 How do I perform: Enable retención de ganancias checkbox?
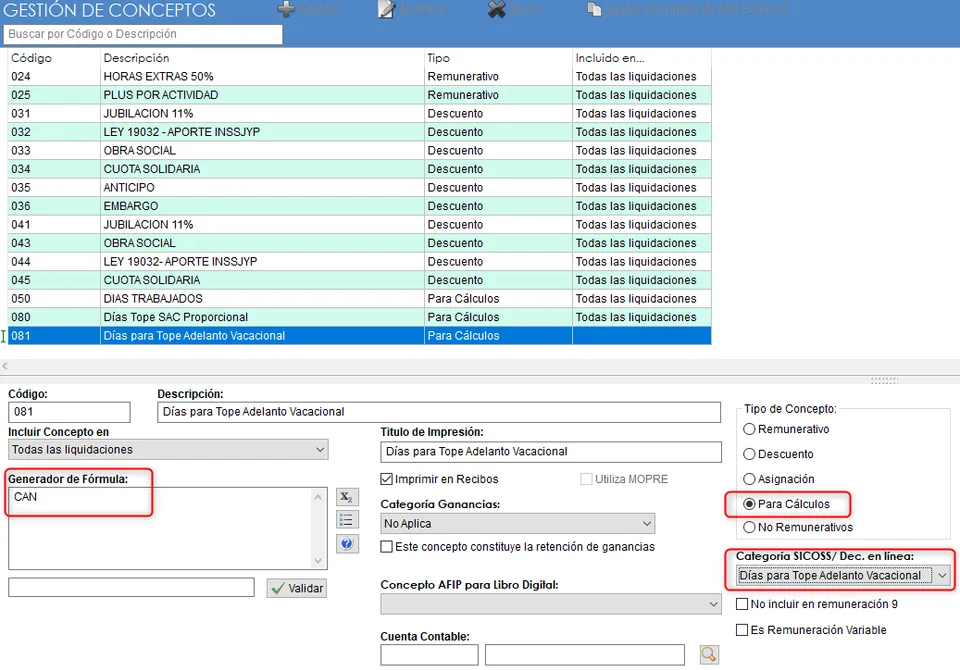(386, 546)
